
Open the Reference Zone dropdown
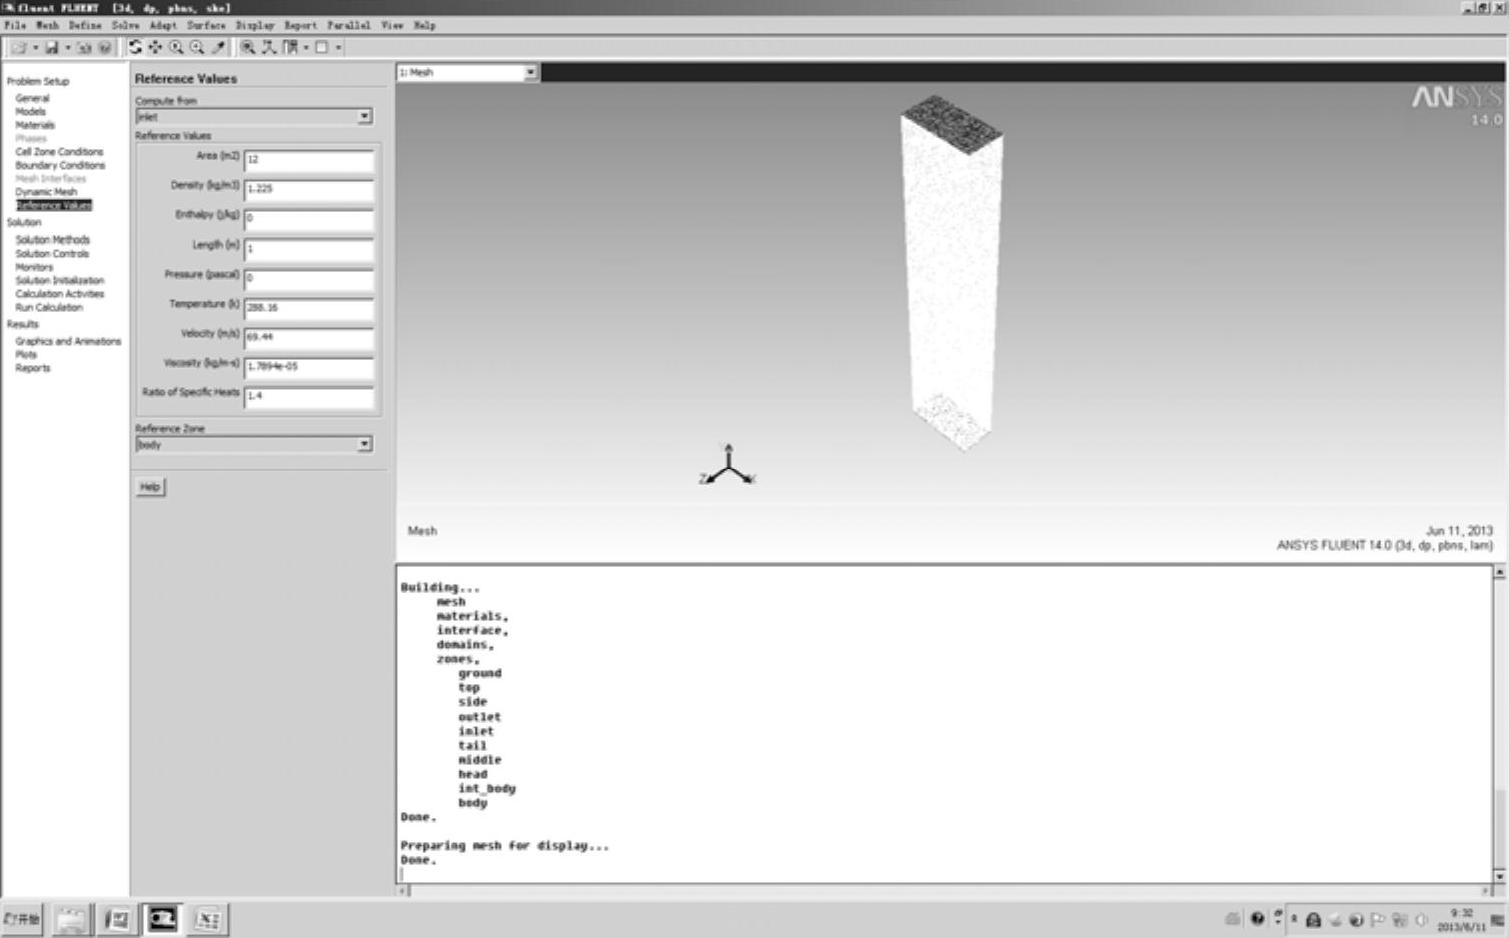pos(254,444)
